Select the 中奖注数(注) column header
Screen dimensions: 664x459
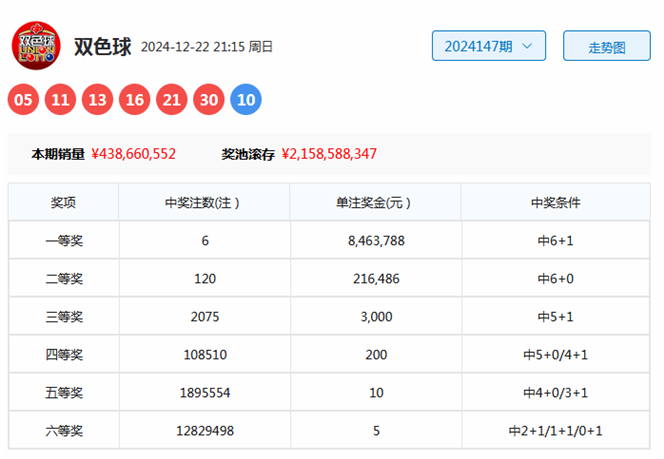(x=204, y=203)
